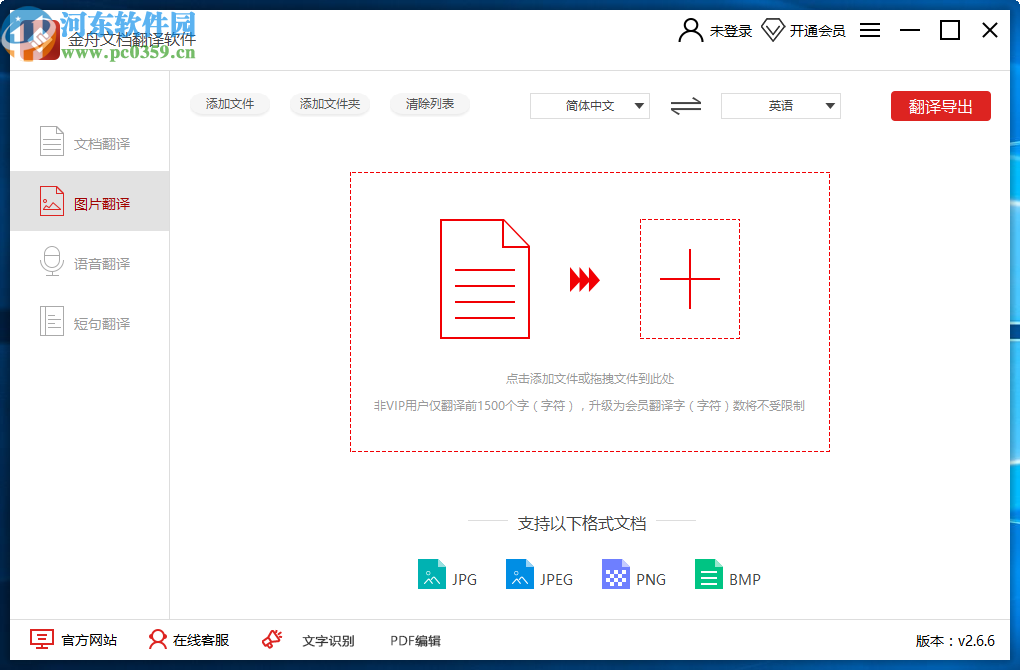Click the JPG format icon
Screen dimensions: 1020x670
pos(430,574)
